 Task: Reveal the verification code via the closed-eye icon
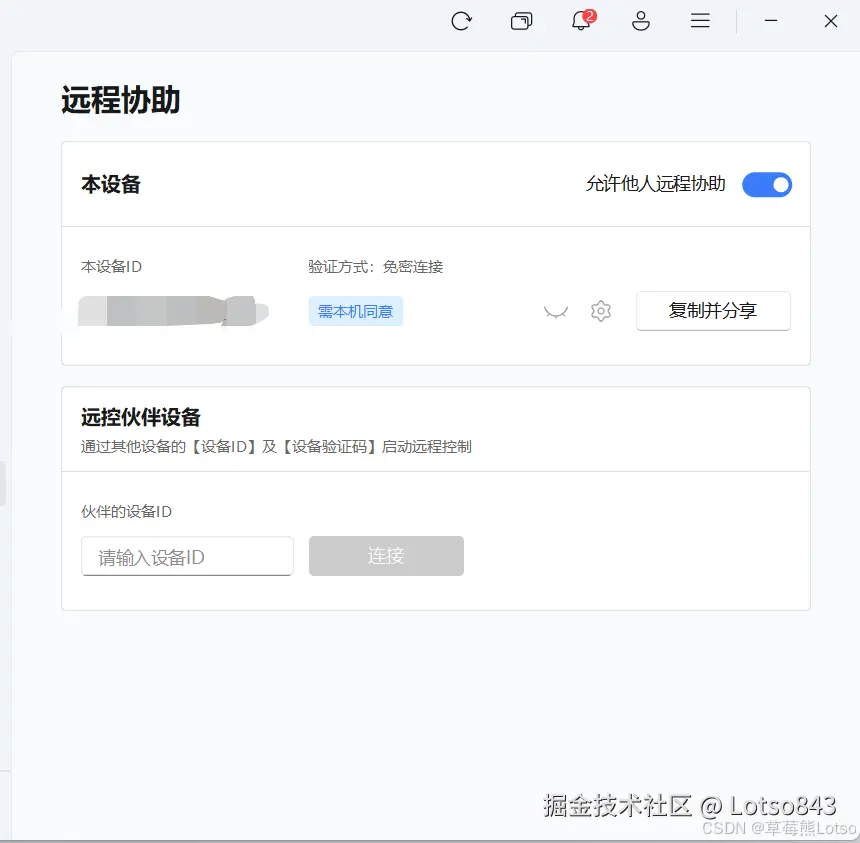pyautogui.click(x=556, y=311)
